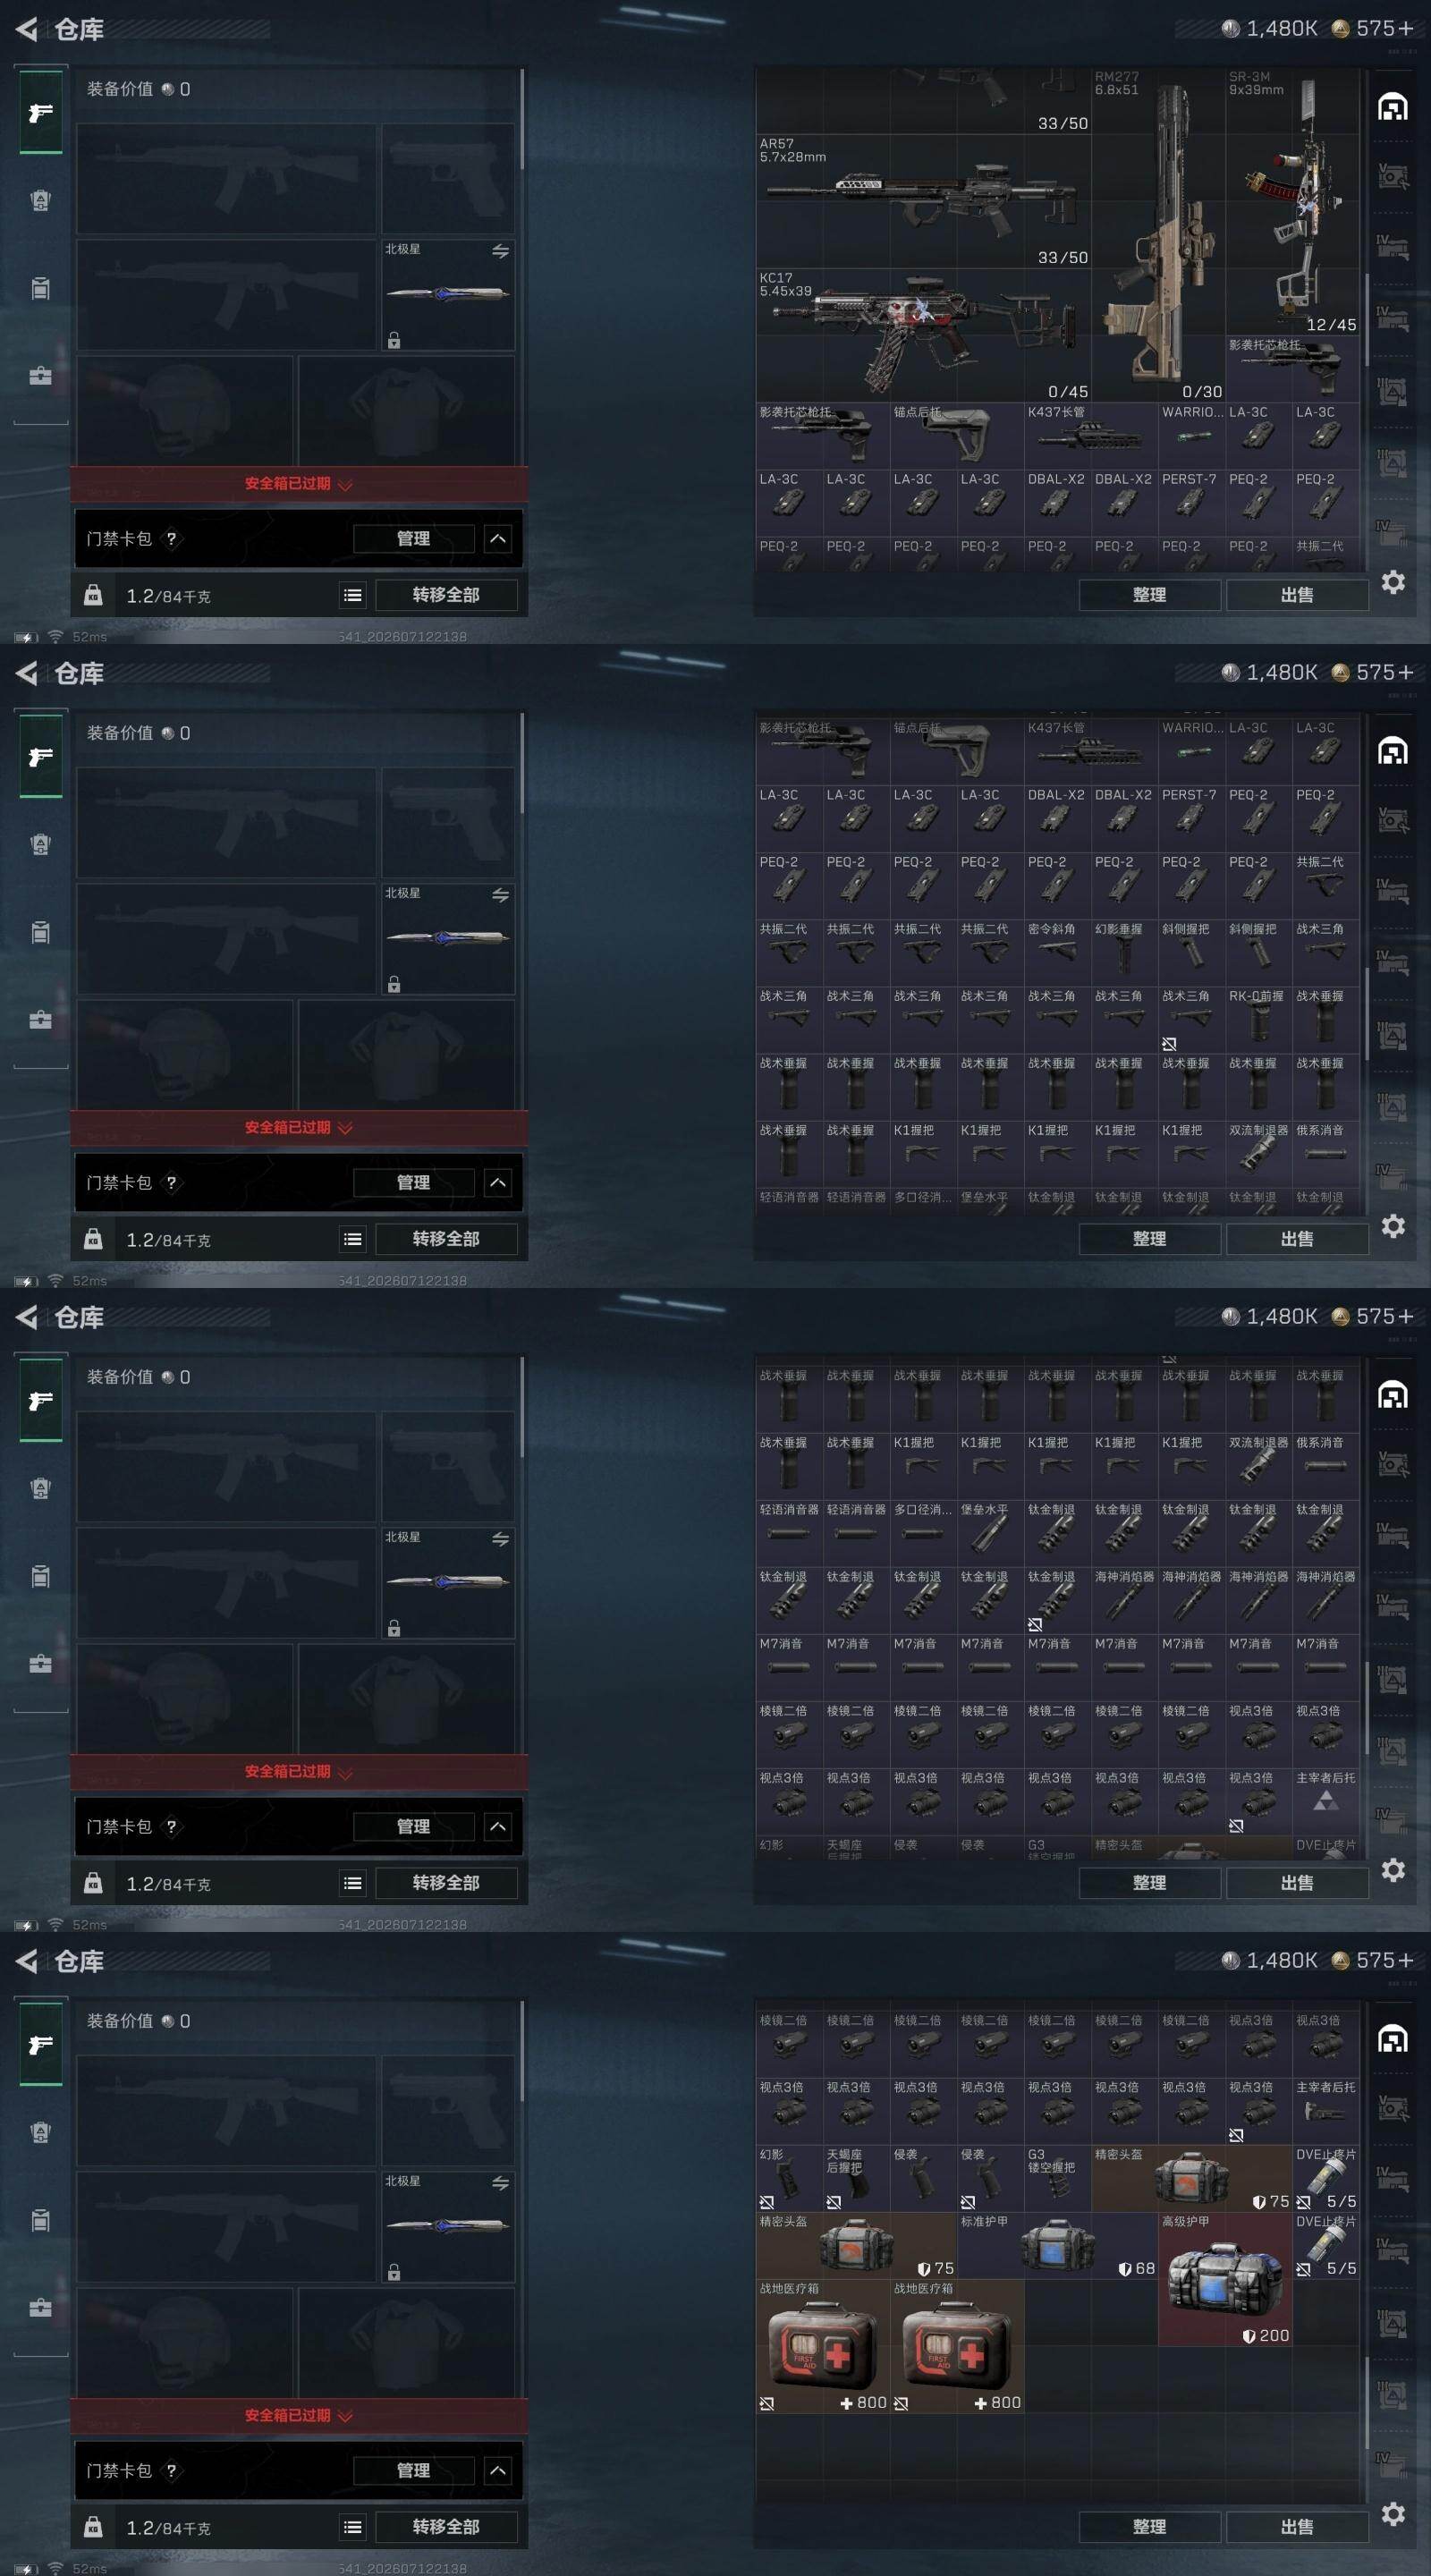The height and width of the screenshot is (2576, 1431).
Task: Select the 精密头盔 kit next to G3镂空握把
Action: click(1192, 2177)
